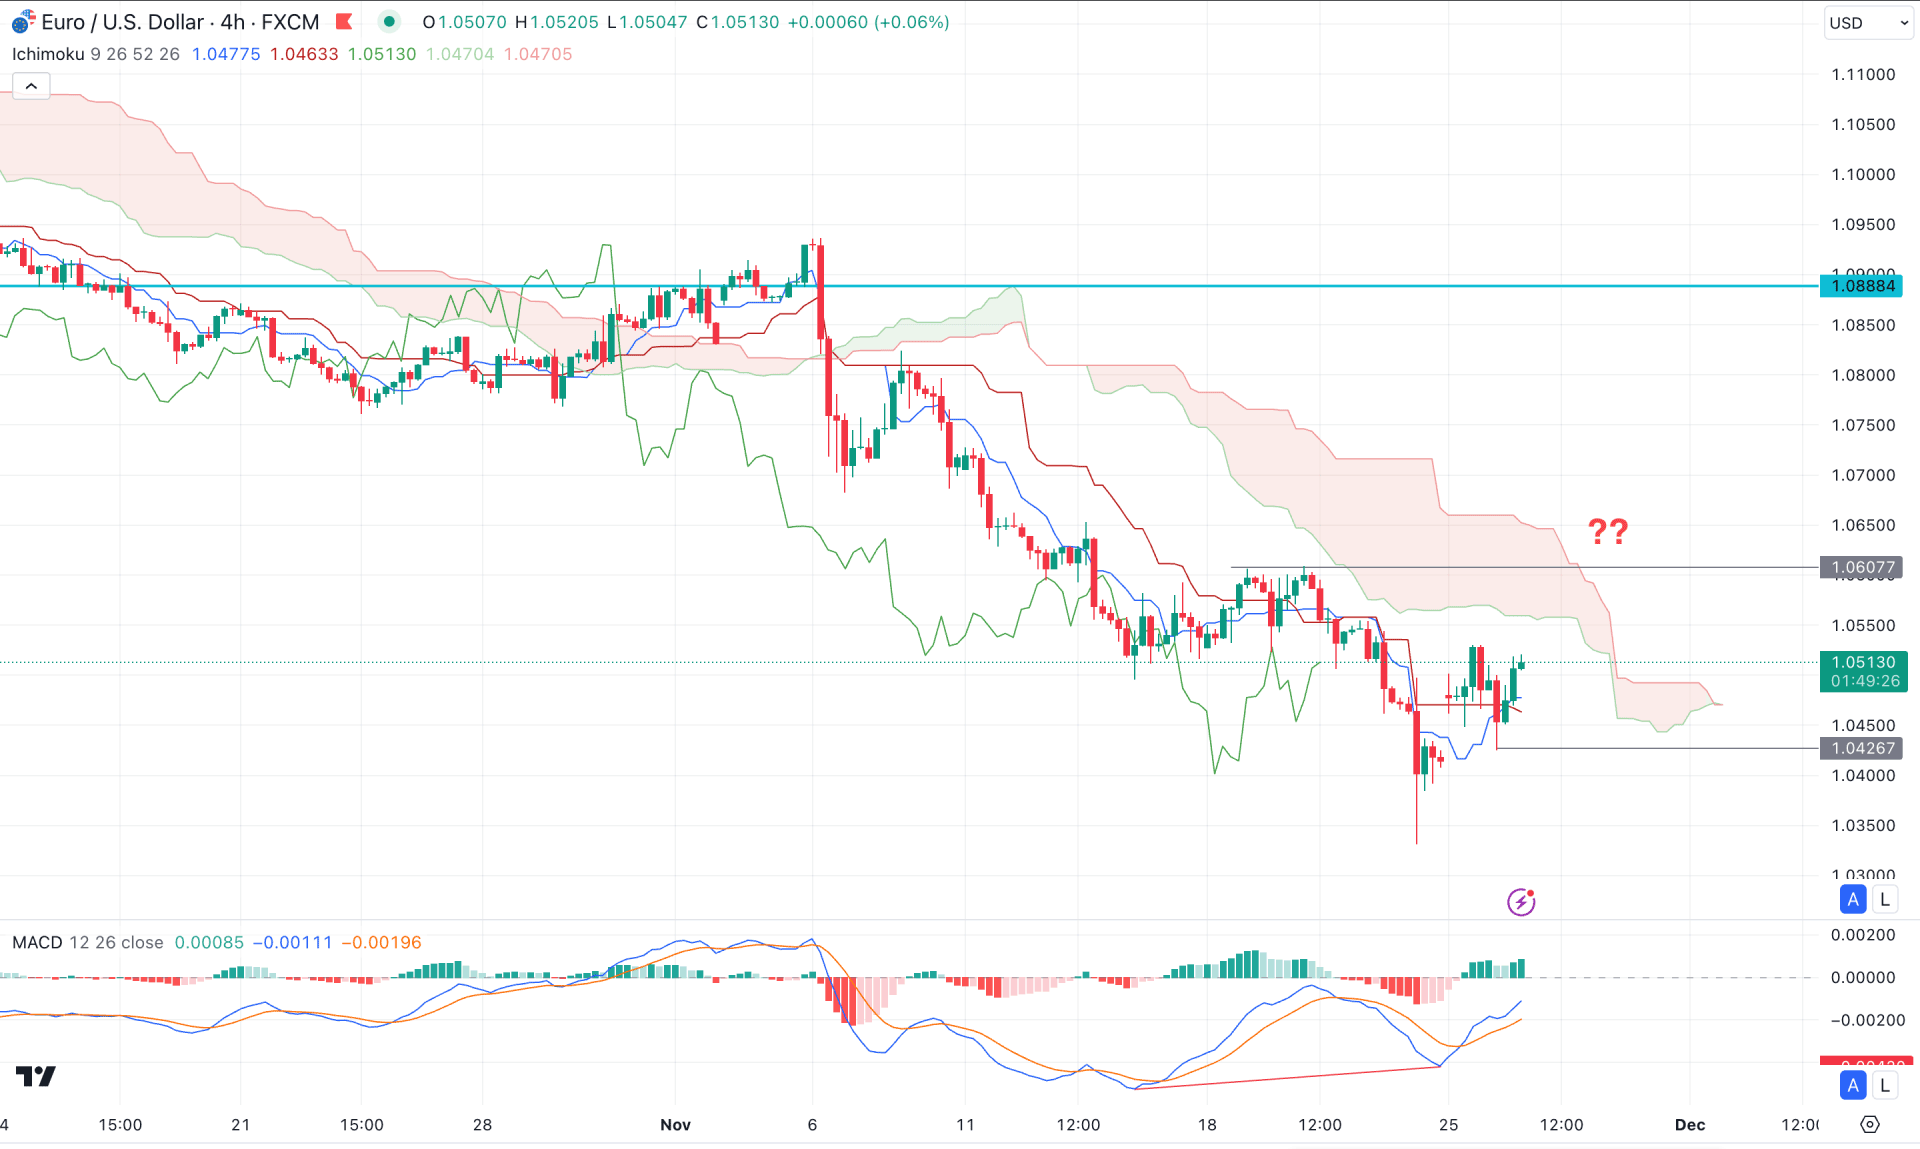Click the current price label 1.05130
This screenshot has height=1149, width=1920.
[x=1863, y=671]
